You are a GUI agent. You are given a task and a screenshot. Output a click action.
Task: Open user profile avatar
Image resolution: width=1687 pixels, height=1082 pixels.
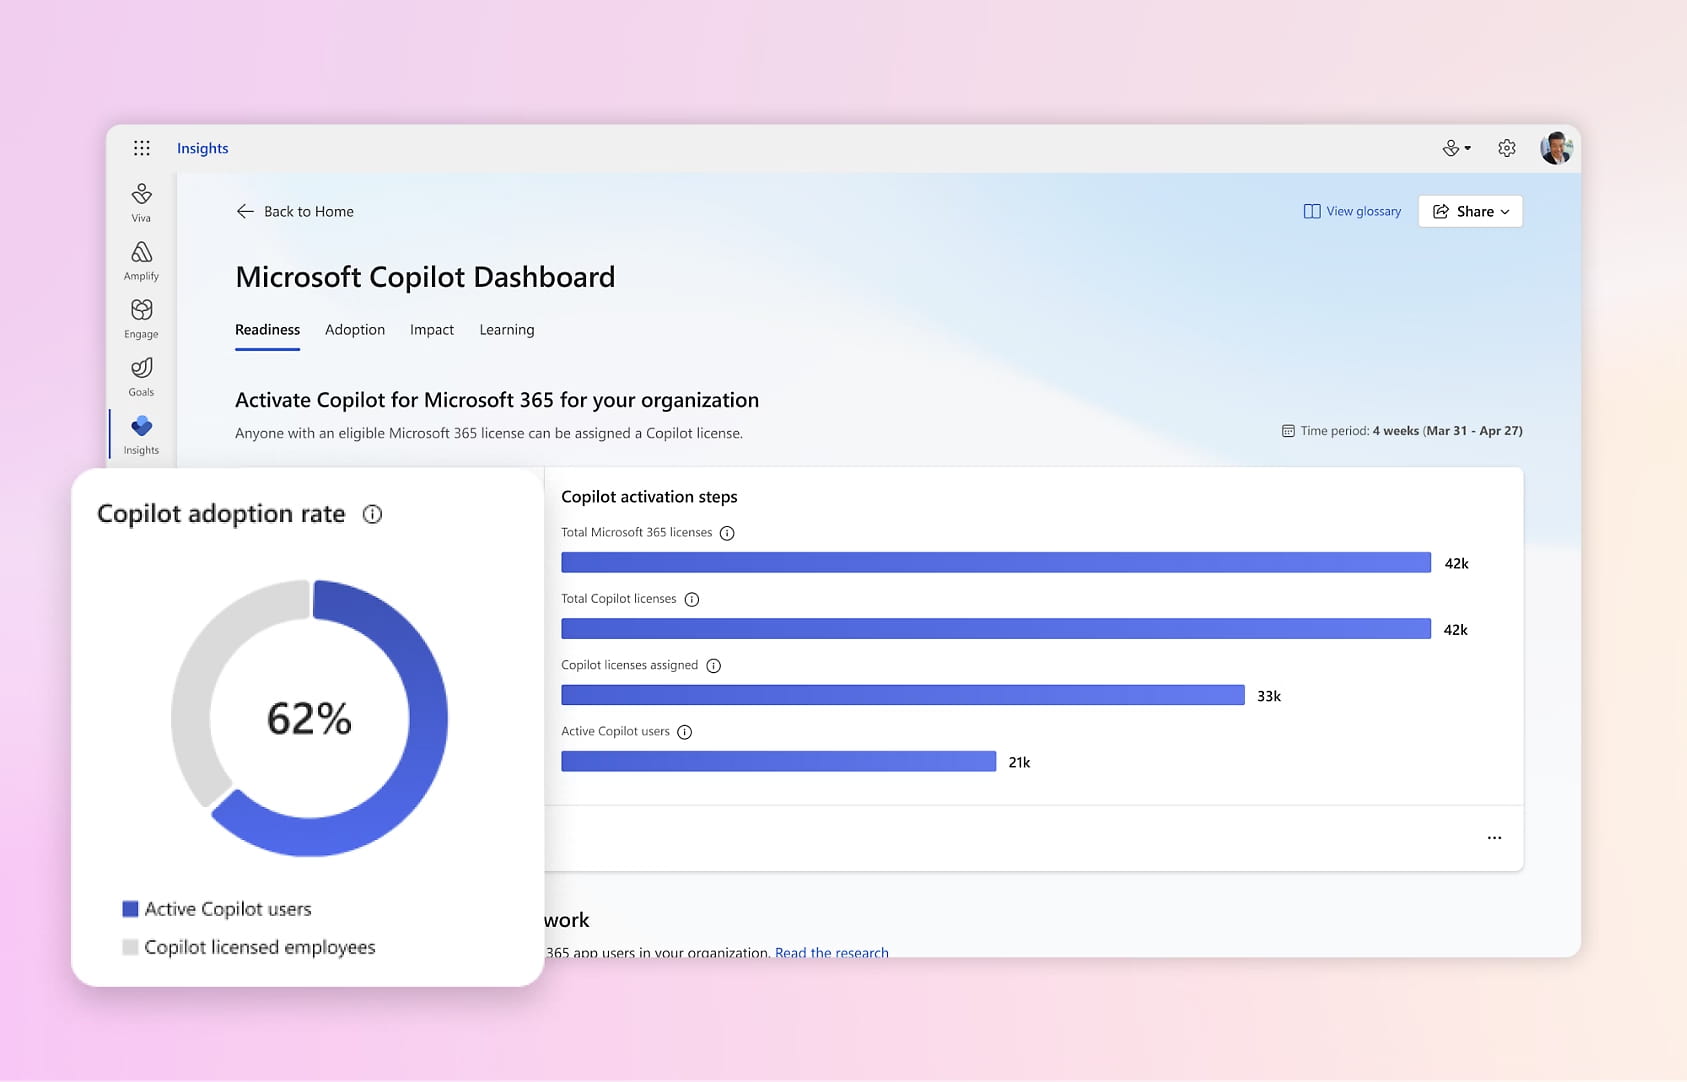pos(1556,148)
